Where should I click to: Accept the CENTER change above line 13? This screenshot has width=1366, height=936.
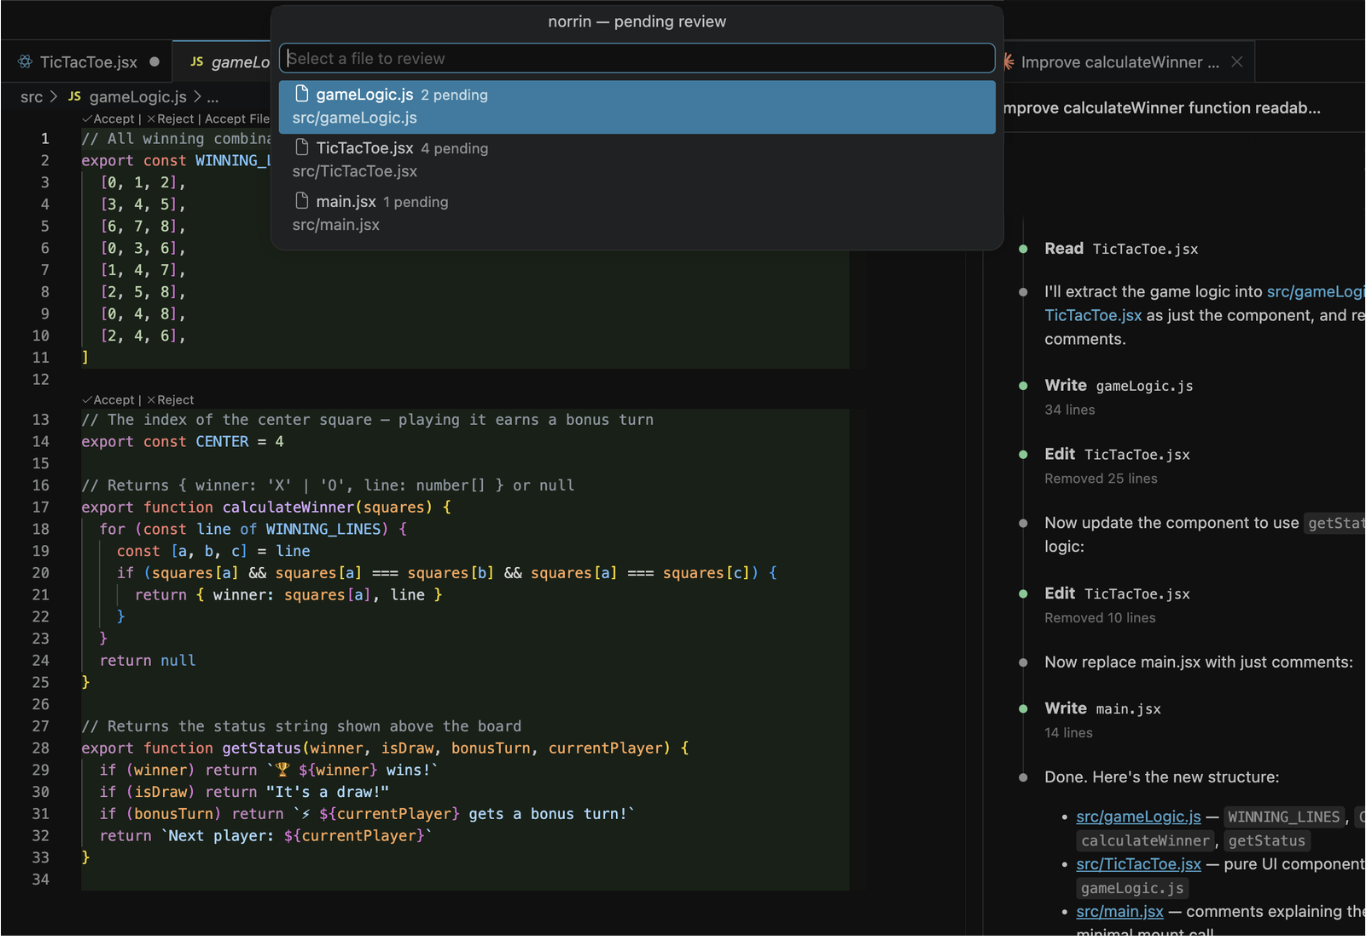click(109, 400)
